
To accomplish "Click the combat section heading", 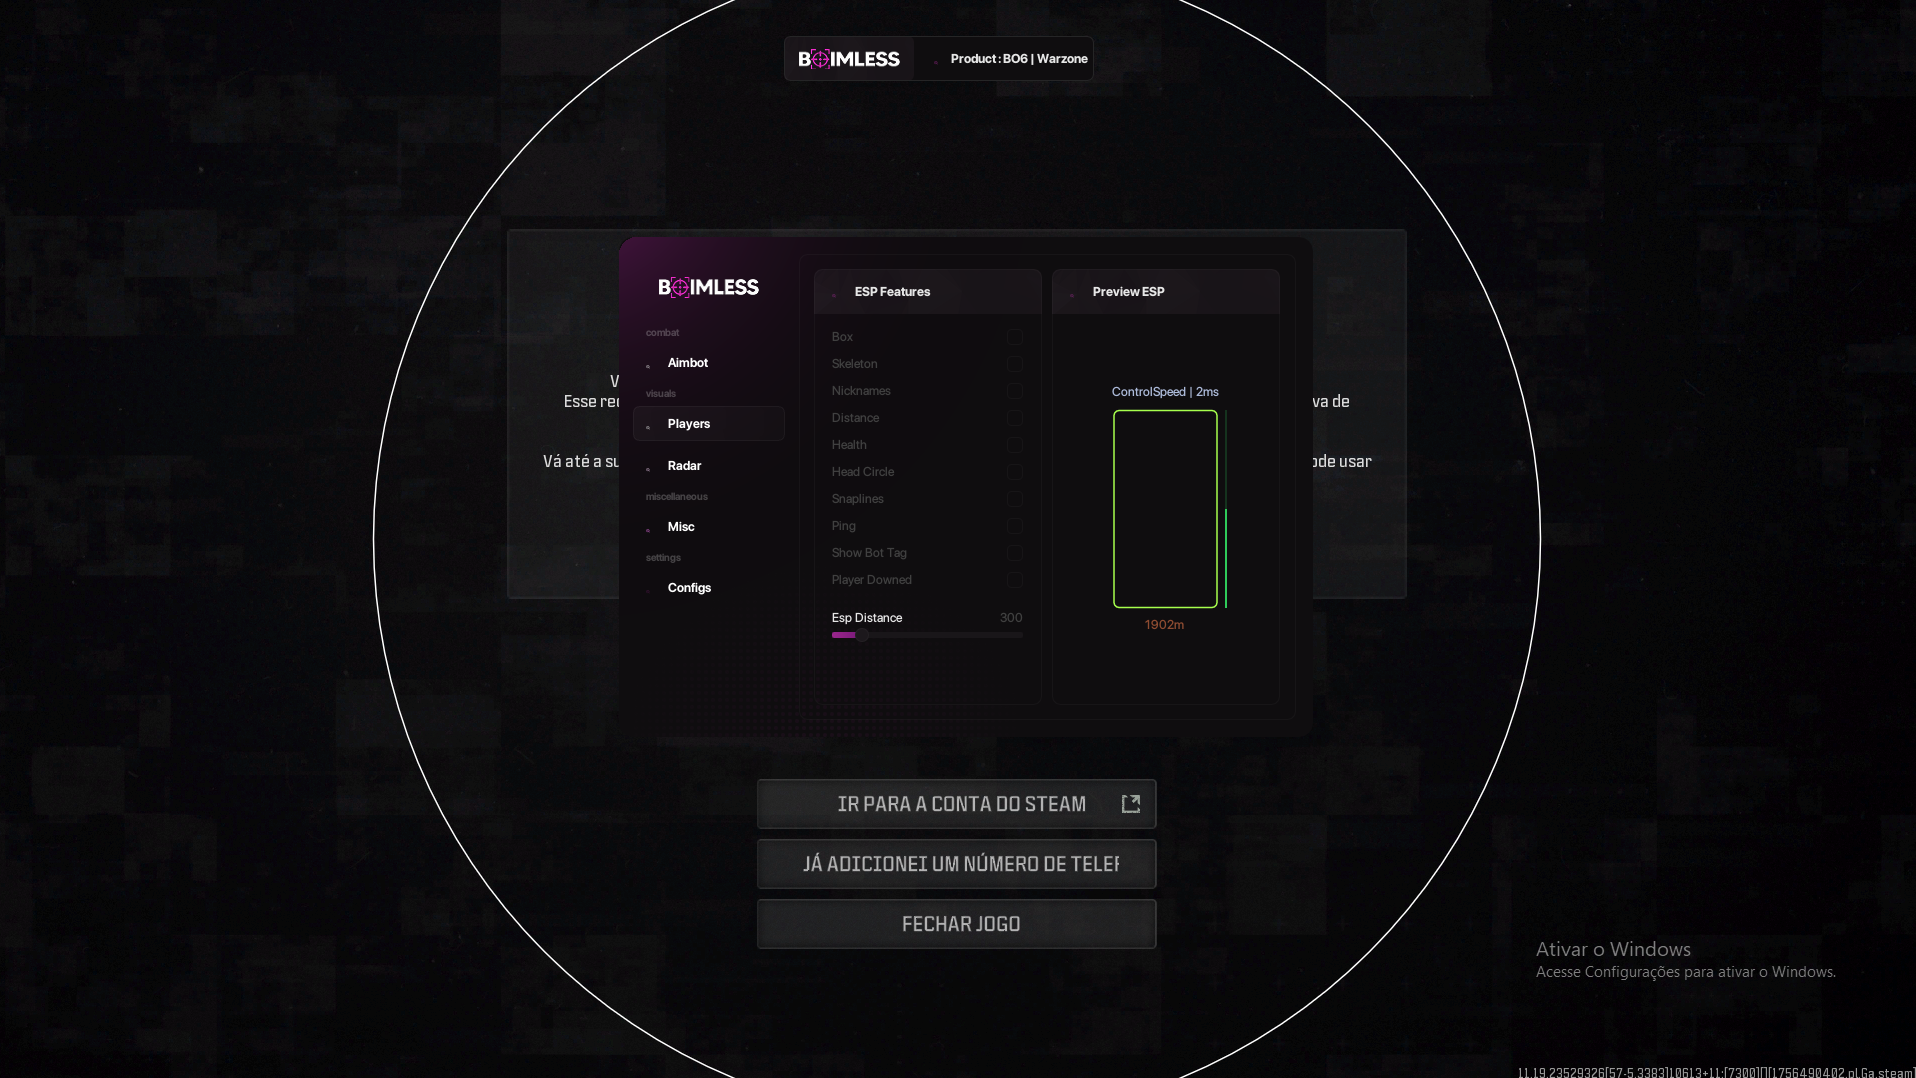I will tap(662, 333).
